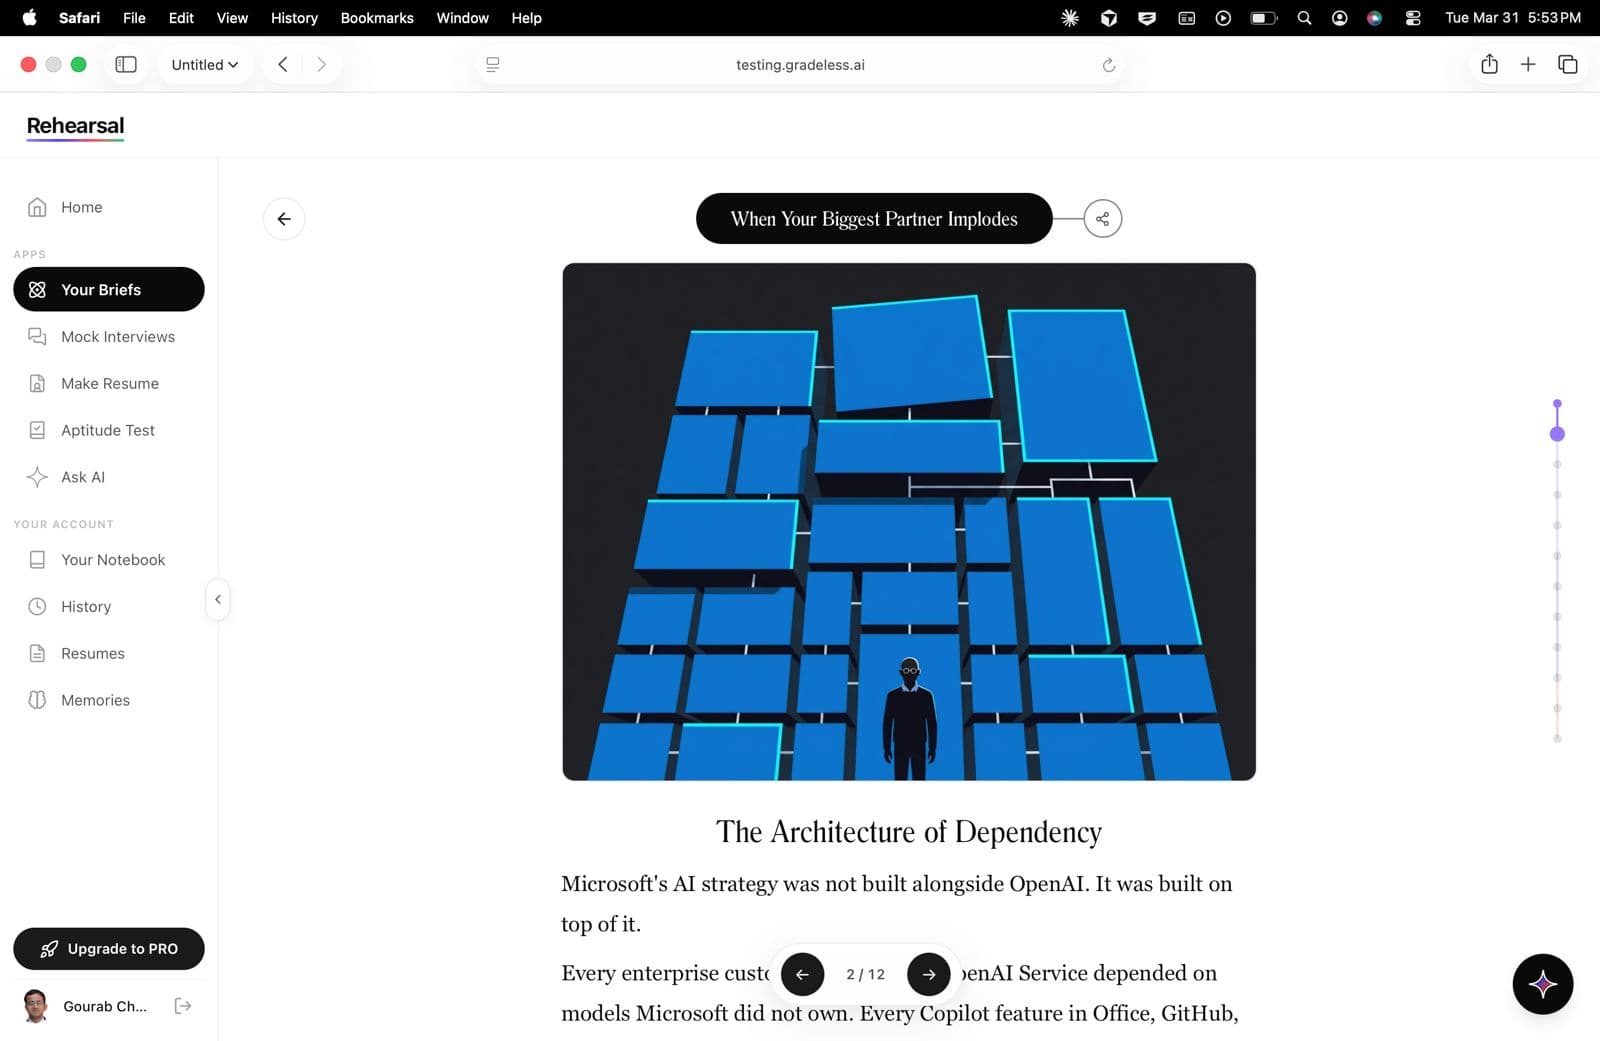Click the address bar URL field
Viewport: 1600px width, 1041px height.
[800, 65]
